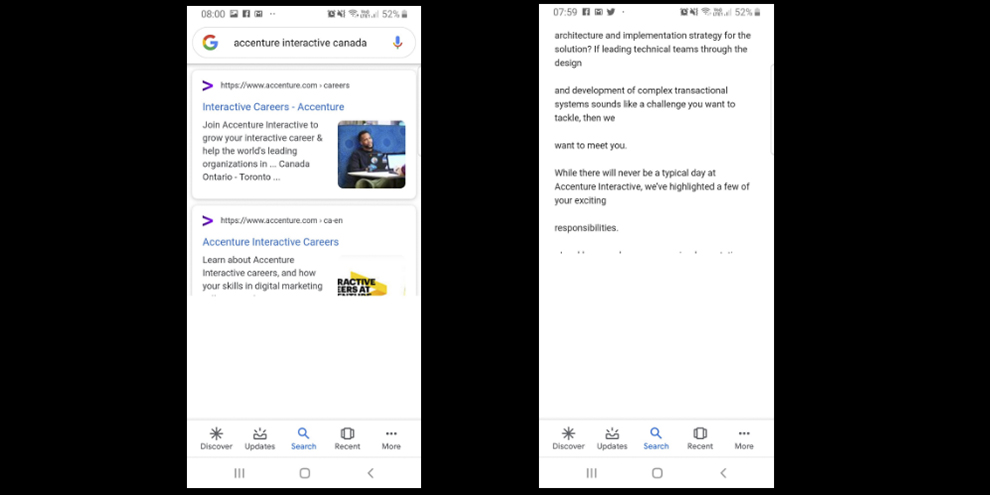Open the 'Interactive Careers - Accenture' link
990x495 pixels.
[x=273, y=107]
